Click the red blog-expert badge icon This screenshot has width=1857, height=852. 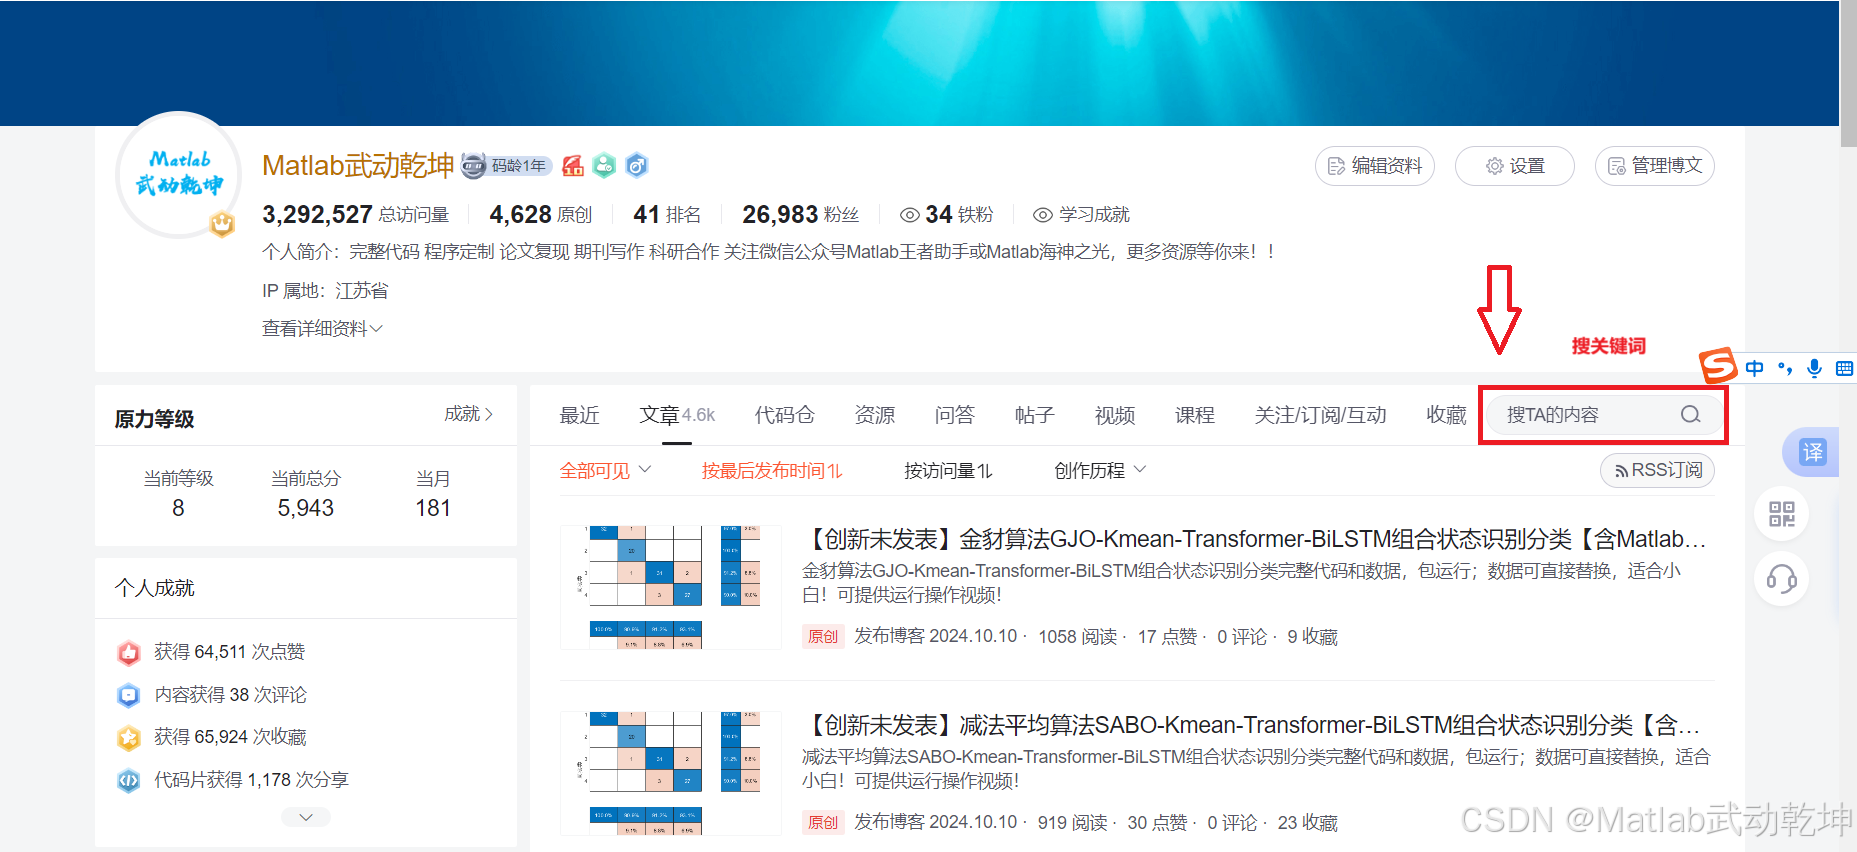coord(572,166)
